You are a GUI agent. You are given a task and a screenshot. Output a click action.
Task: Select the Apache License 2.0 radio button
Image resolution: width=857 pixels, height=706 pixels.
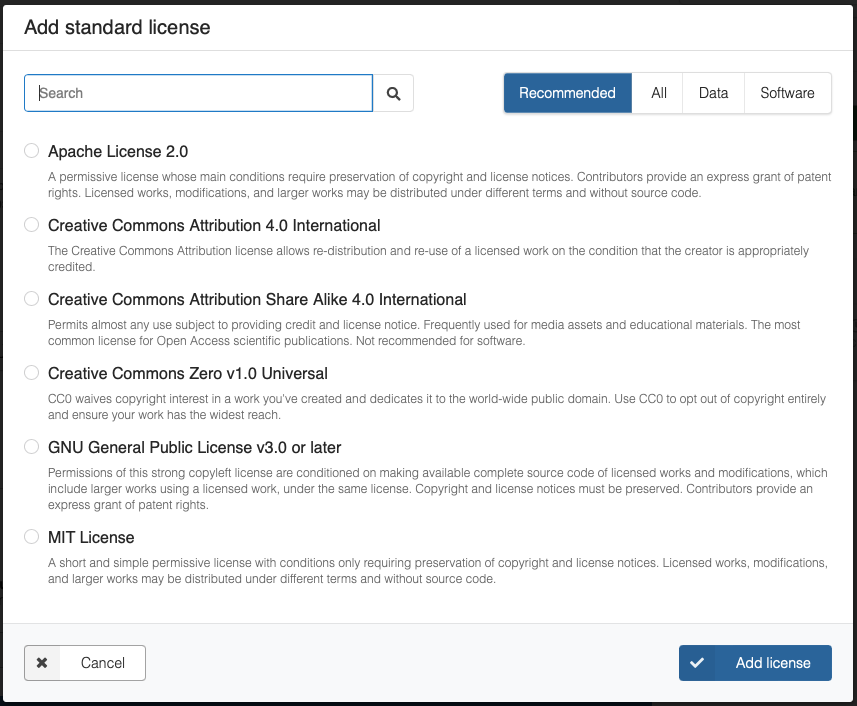coord(32,151)
